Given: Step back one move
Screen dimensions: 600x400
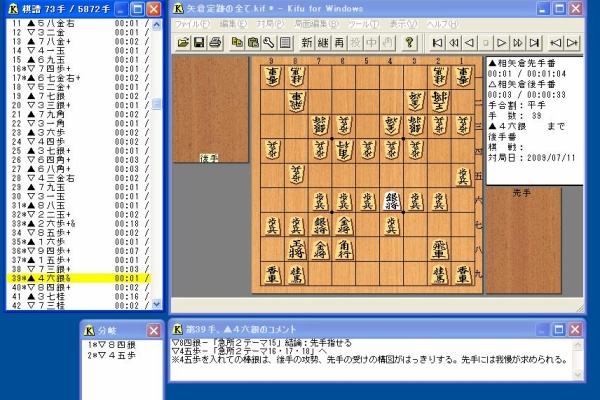Looking at the screenshot, I should [470, 43].
